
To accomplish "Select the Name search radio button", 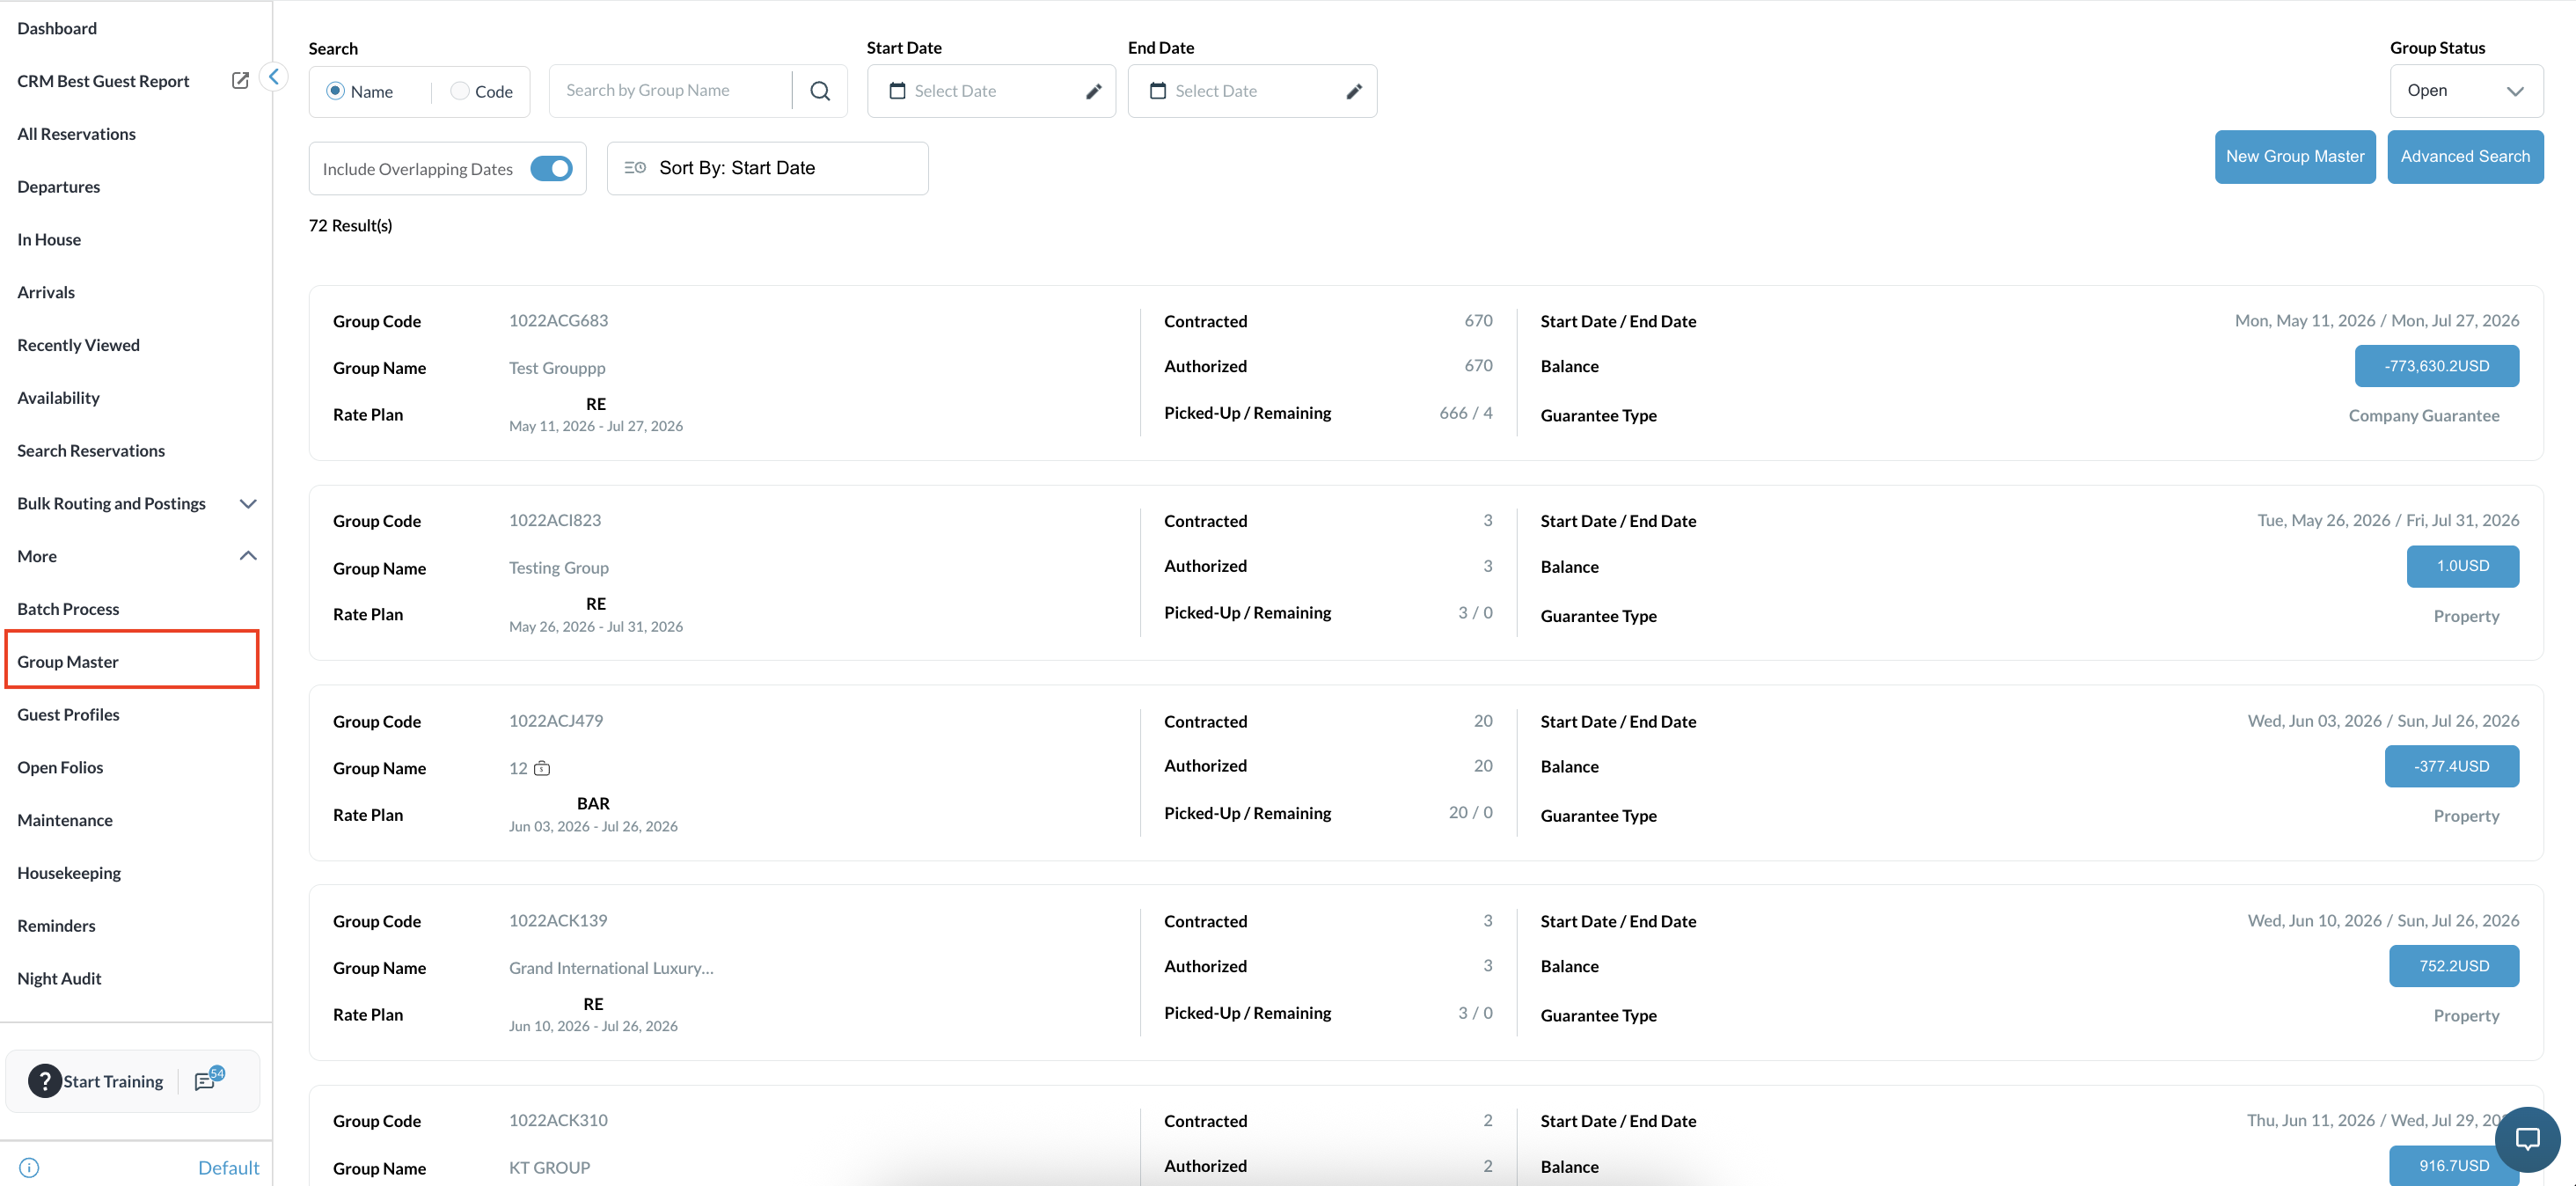I will pos(336,91).
